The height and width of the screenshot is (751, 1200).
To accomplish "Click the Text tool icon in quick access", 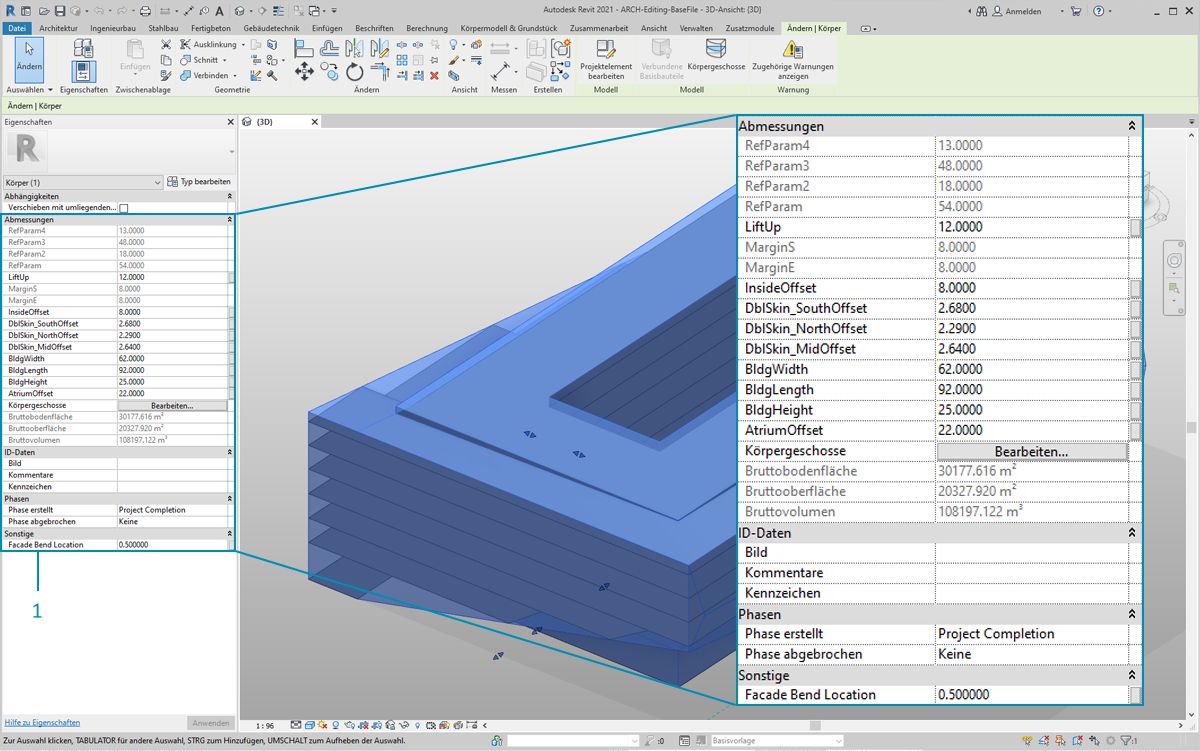I will (219, 11).
